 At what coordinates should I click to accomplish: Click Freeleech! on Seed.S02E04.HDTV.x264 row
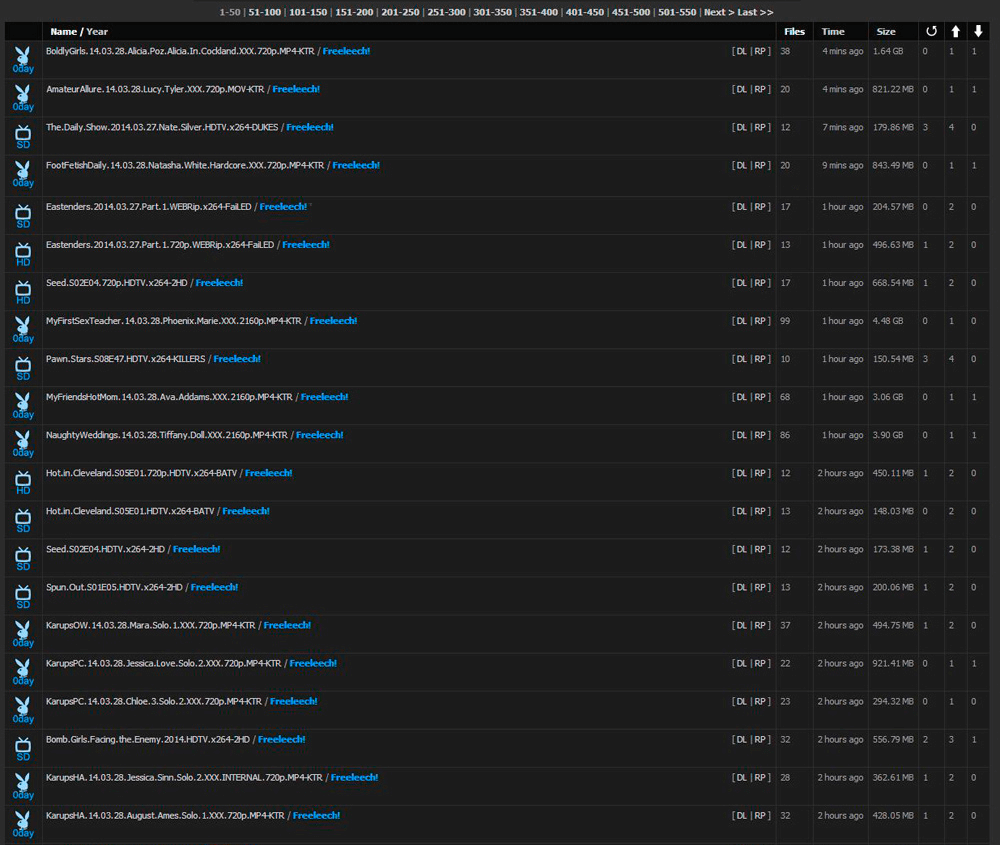[196, 549]
